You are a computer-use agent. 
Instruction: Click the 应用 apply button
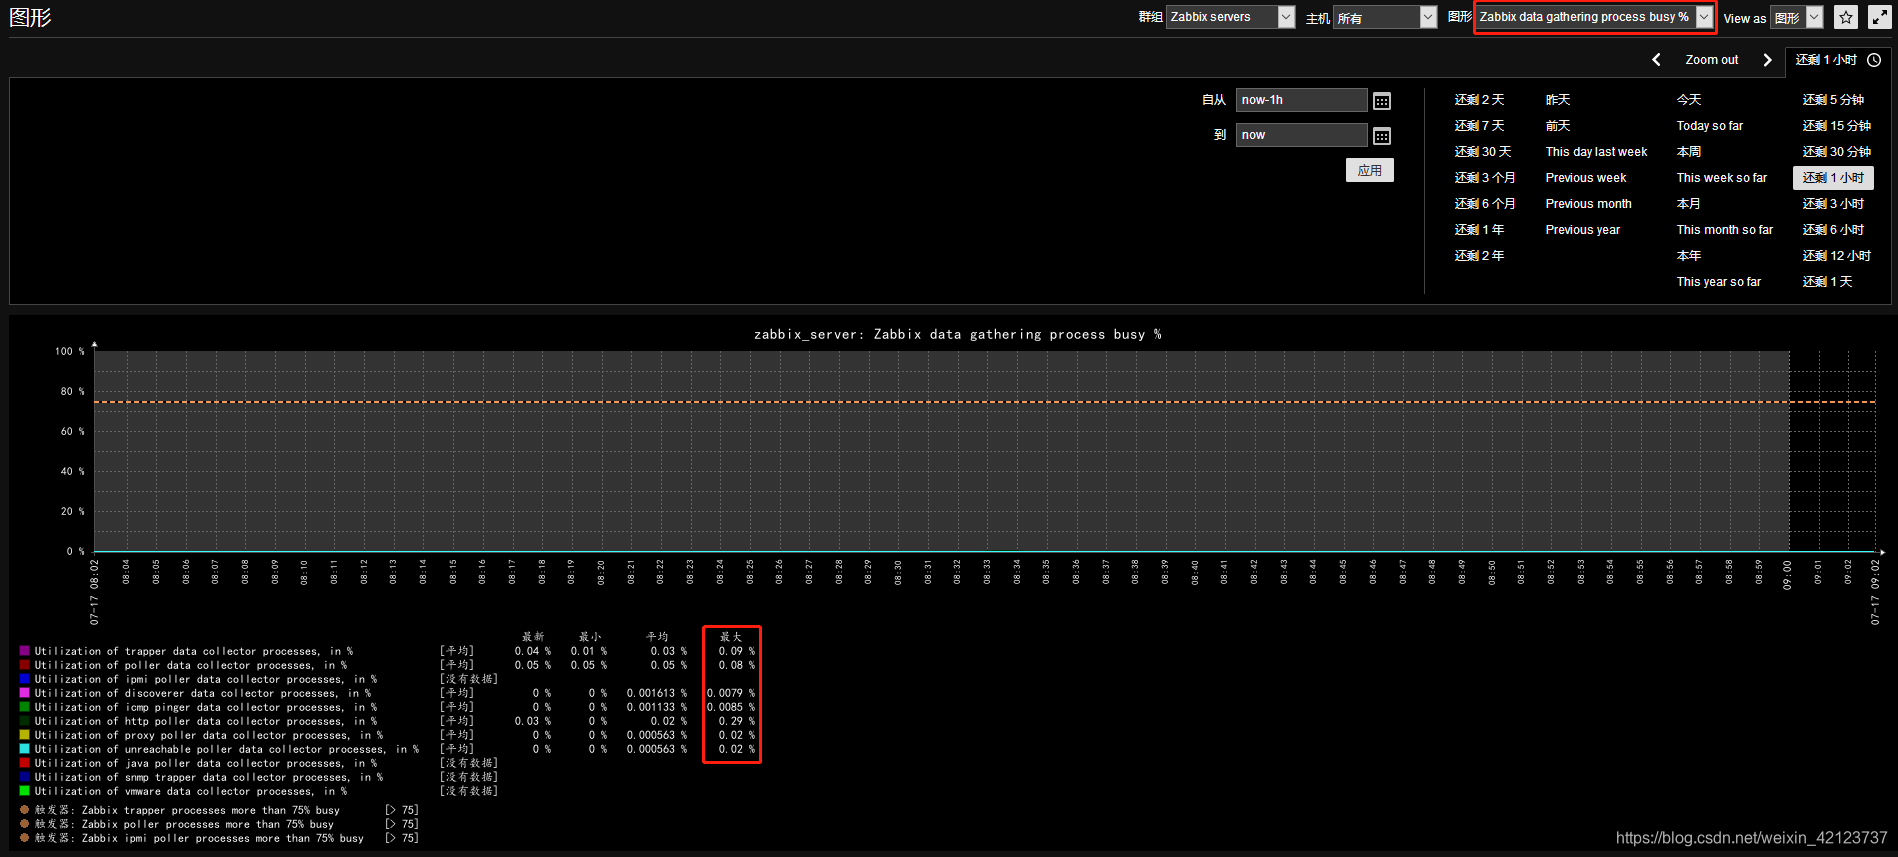1370,170
